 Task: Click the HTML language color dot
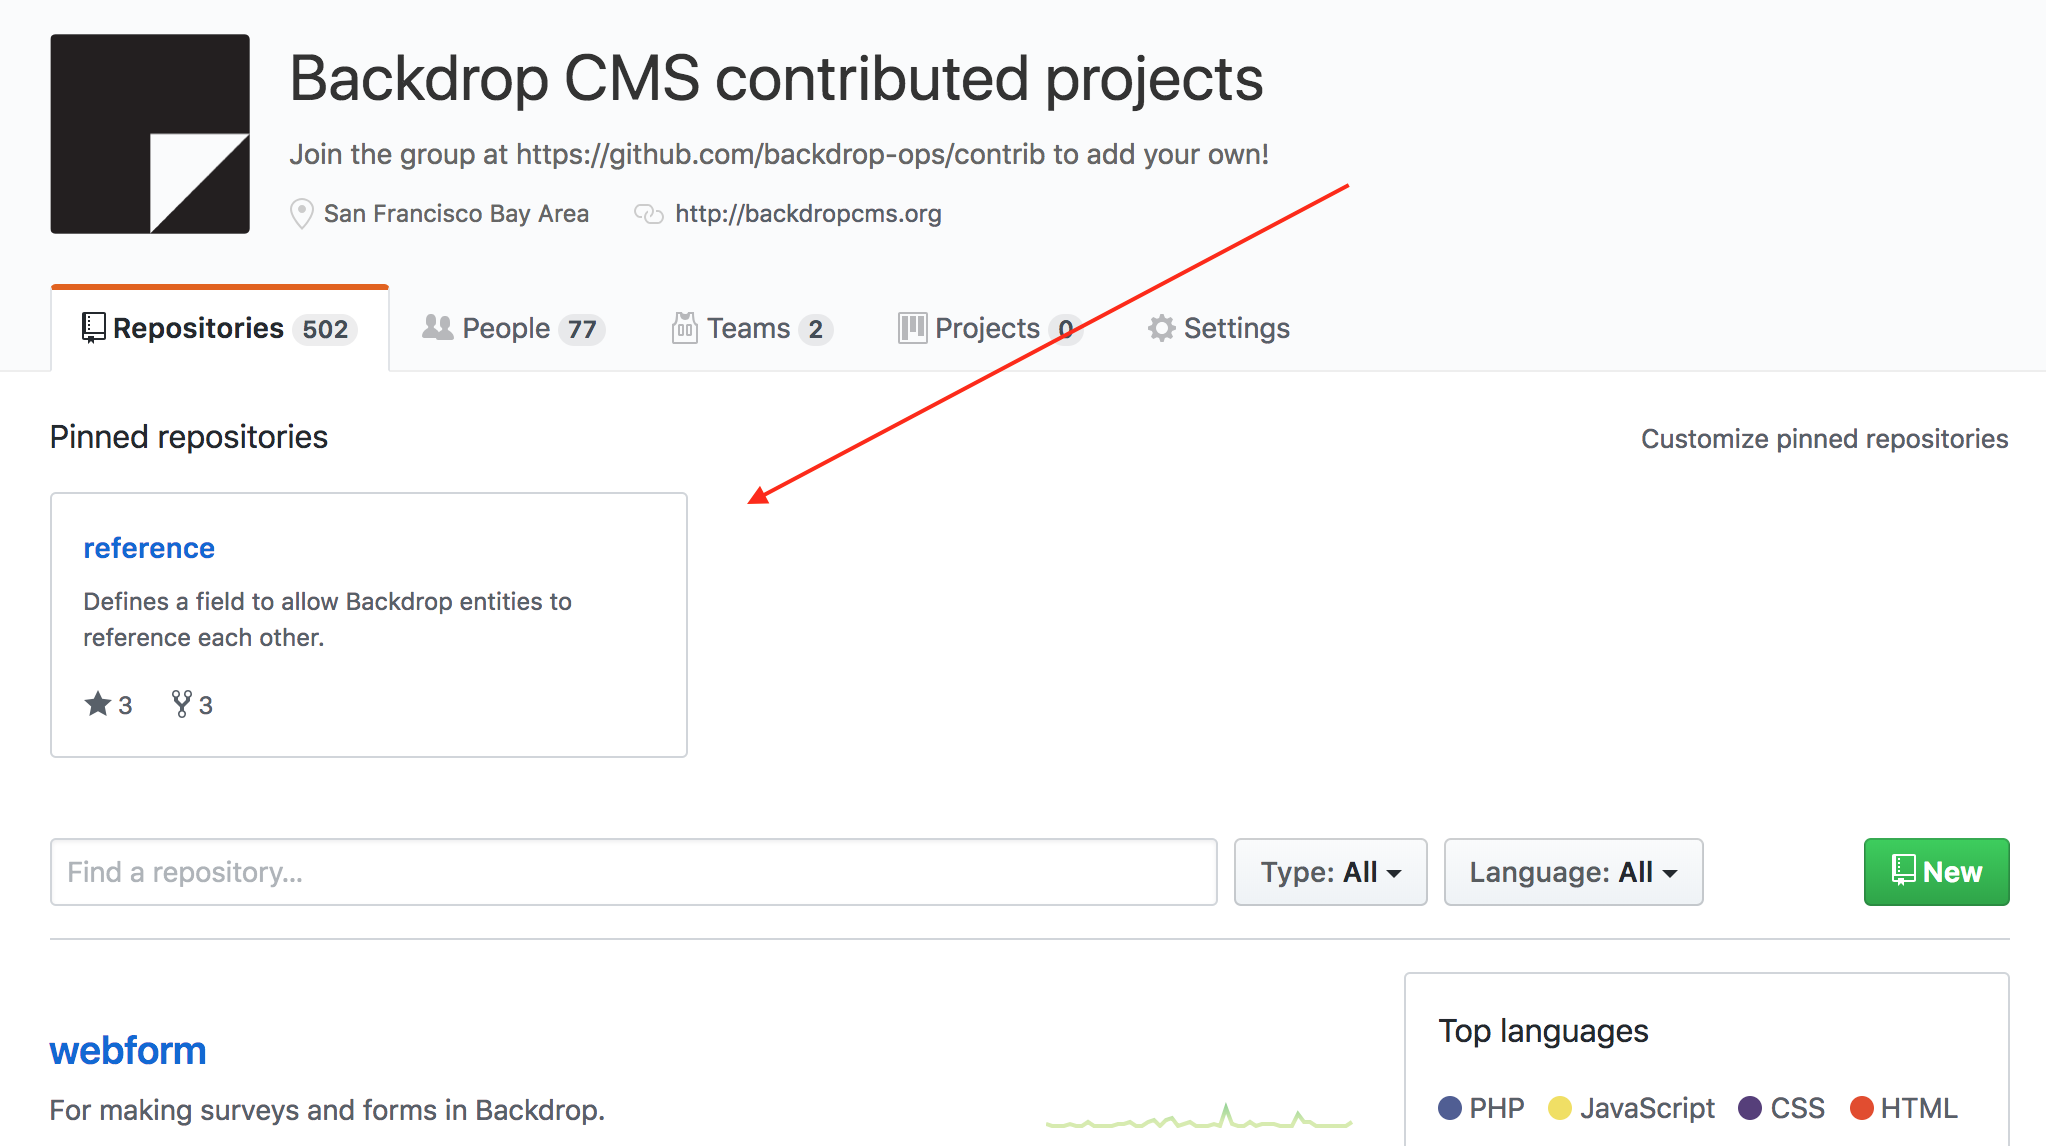[x=1862, y=1108]
